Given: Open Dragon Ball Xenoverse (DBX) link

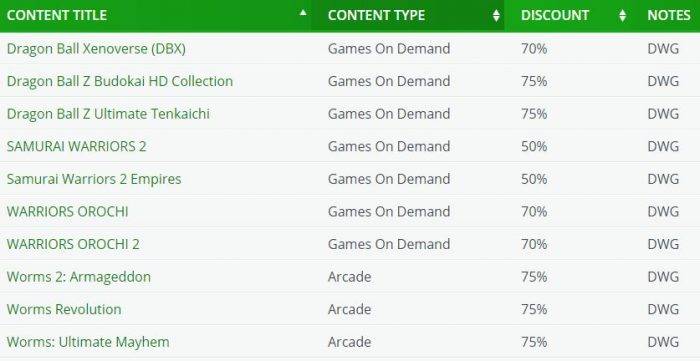Looking at the screenshot, I should (x=96, y=49).
